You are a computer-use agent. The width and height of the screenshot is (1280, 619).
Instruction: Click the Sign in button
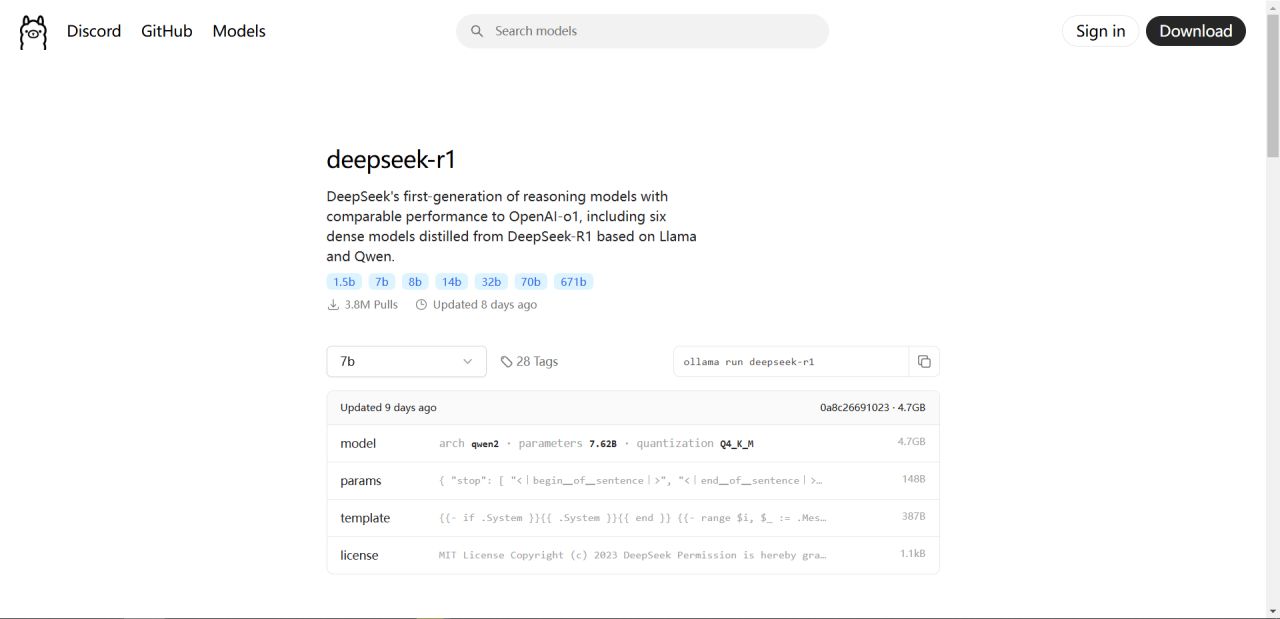[x=1100, y=31]
